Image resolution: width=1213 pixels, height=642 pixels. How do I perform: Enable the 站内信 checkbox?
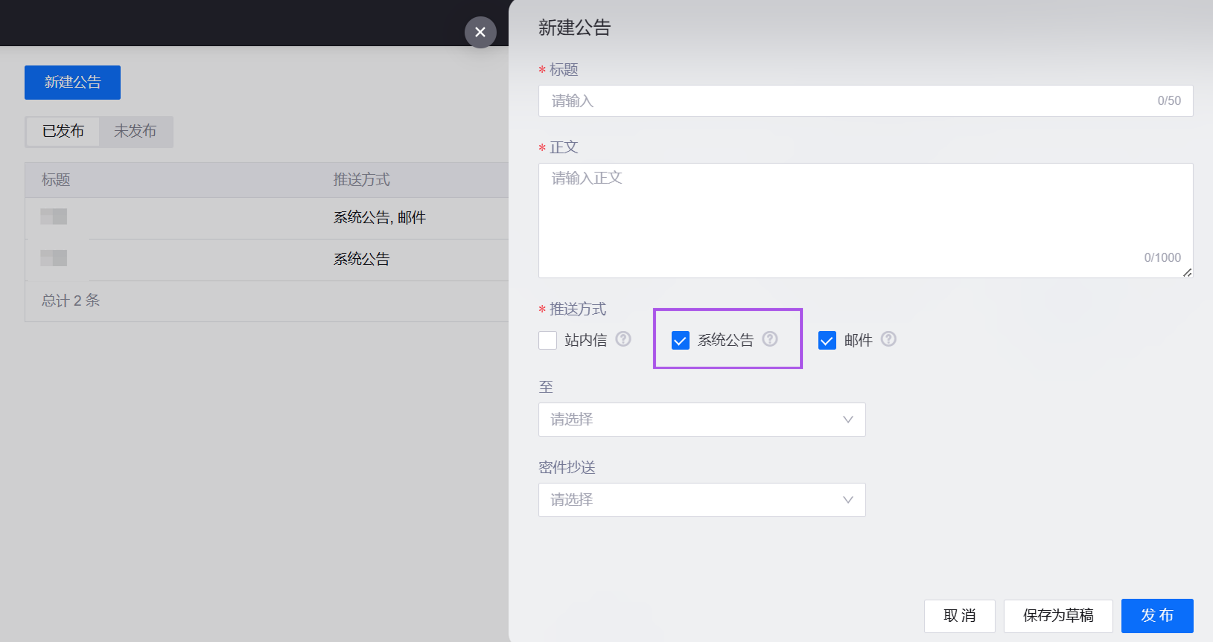coord(547,340)
